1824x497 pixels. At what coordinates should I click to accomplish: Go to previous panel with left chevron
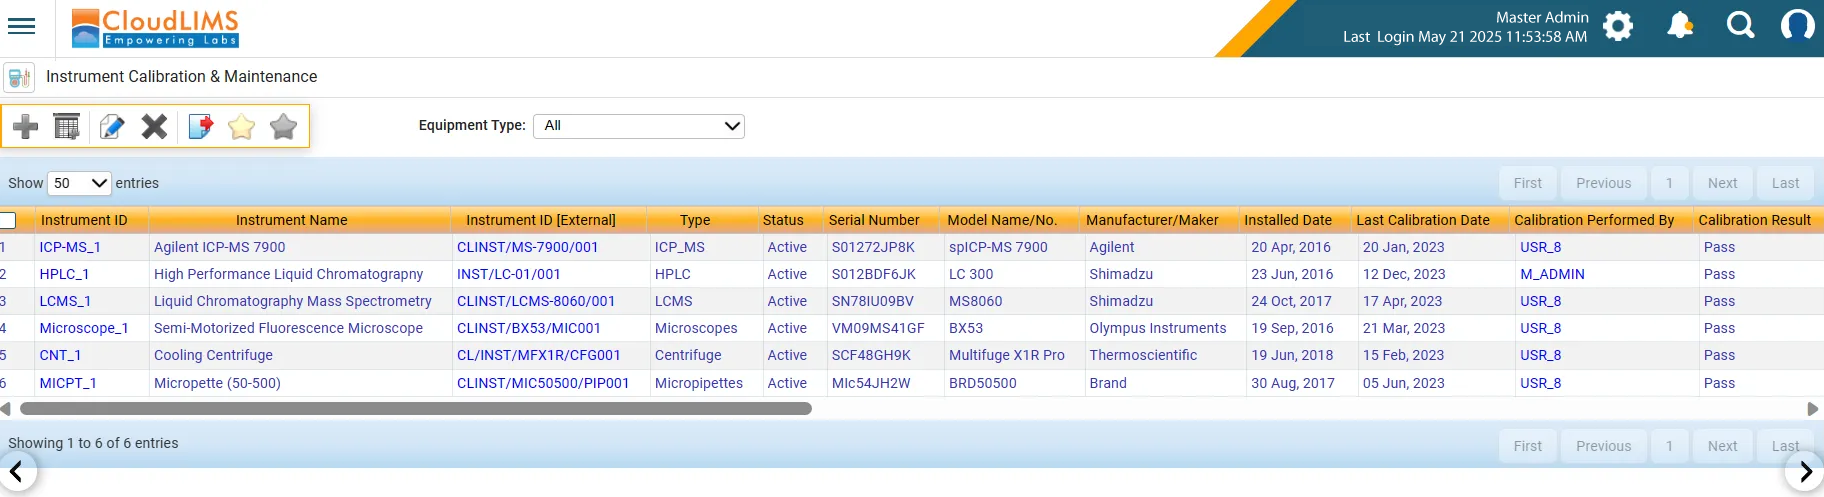click(x=16, y=471)
